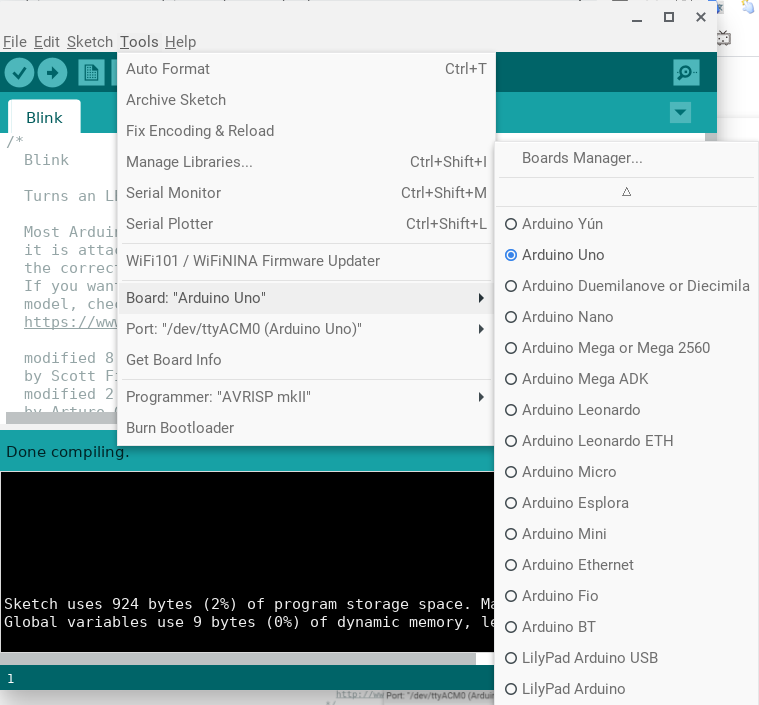This screenshot has width=759, height=705.
Task: Select the Blink sketch tab
Action: [x=44, y=118]
